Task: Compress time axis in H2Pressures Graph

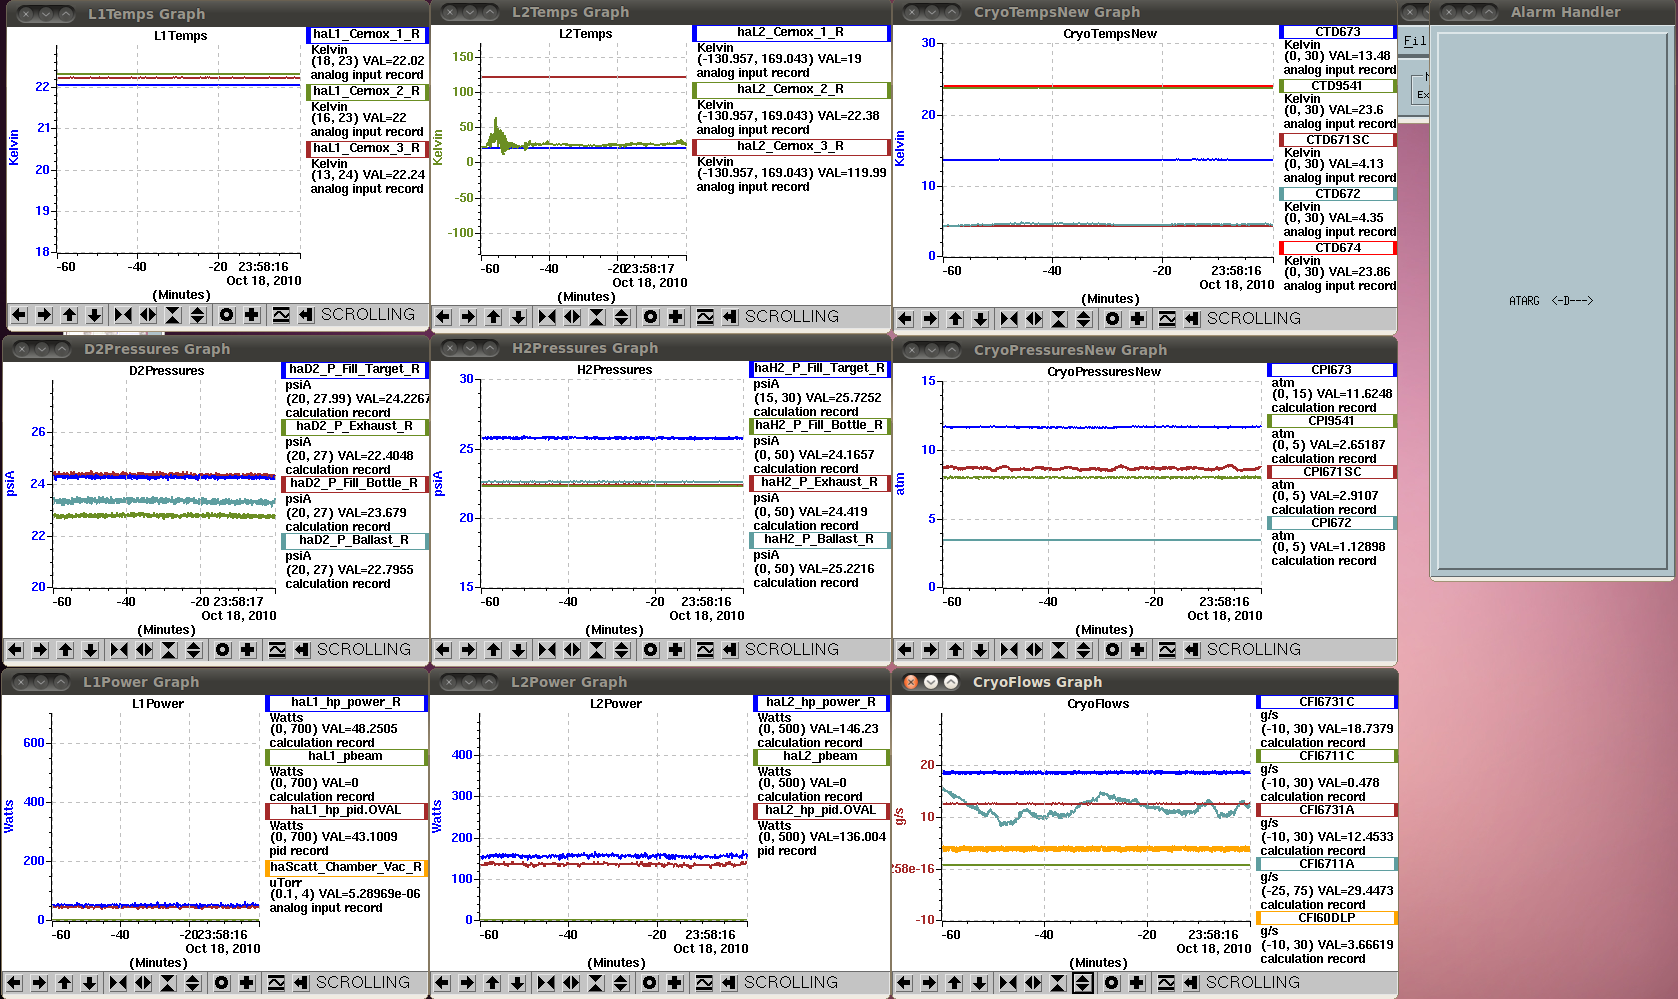Action: click(x=547, y=650)
